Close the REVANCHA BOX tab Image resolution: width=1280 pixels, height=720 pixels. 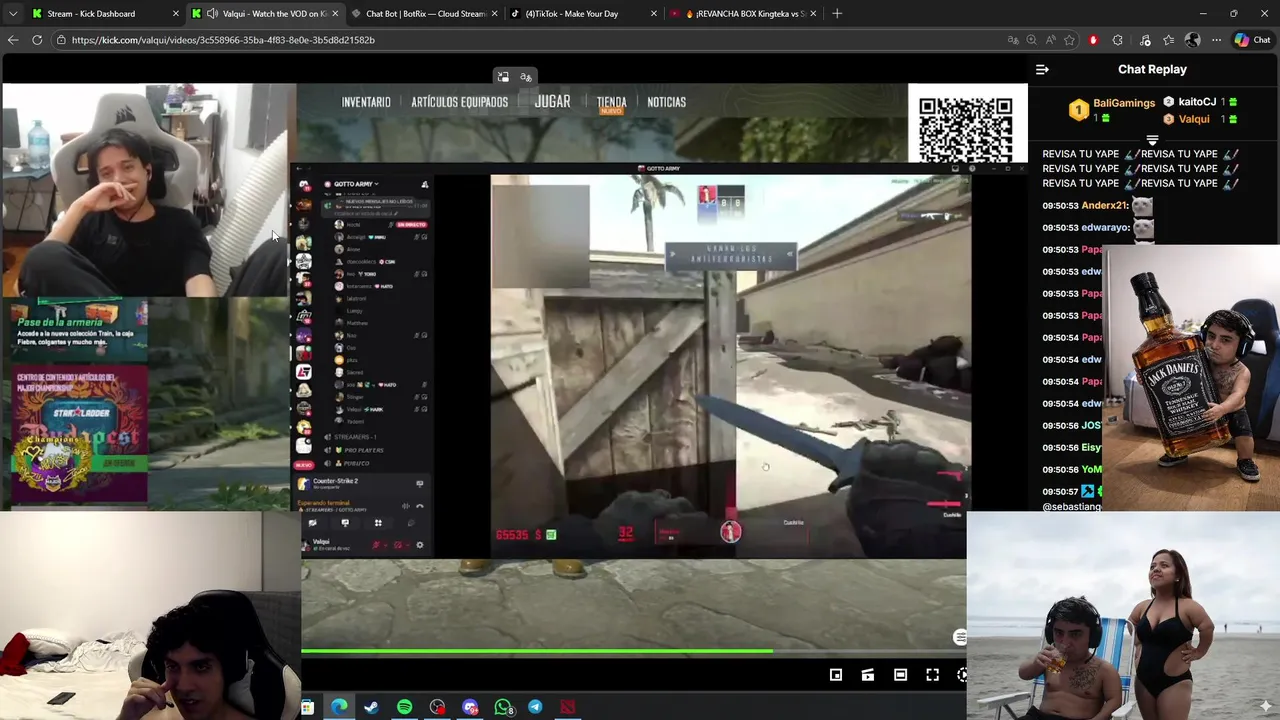(x=814, y=13)
